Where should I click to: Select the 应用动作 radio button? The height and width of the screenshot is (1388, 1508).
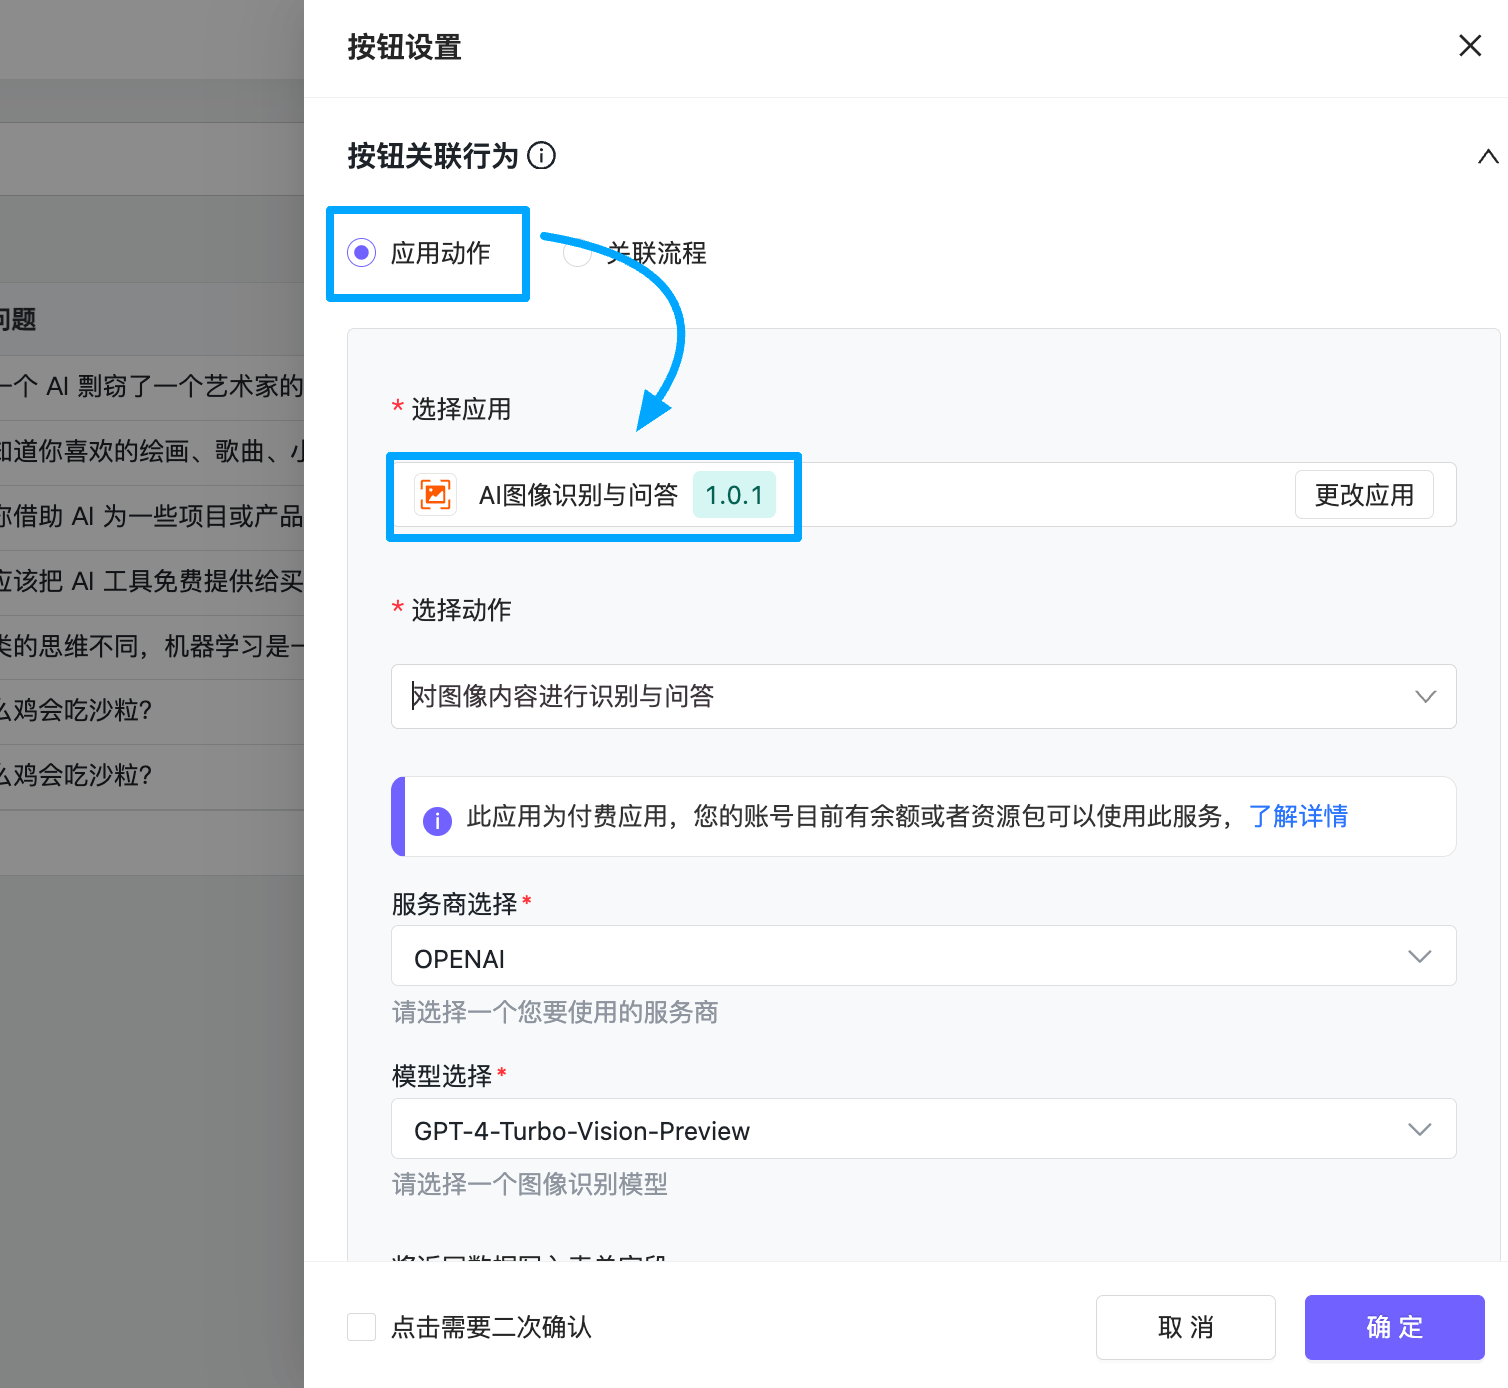[x=361, y=253]
